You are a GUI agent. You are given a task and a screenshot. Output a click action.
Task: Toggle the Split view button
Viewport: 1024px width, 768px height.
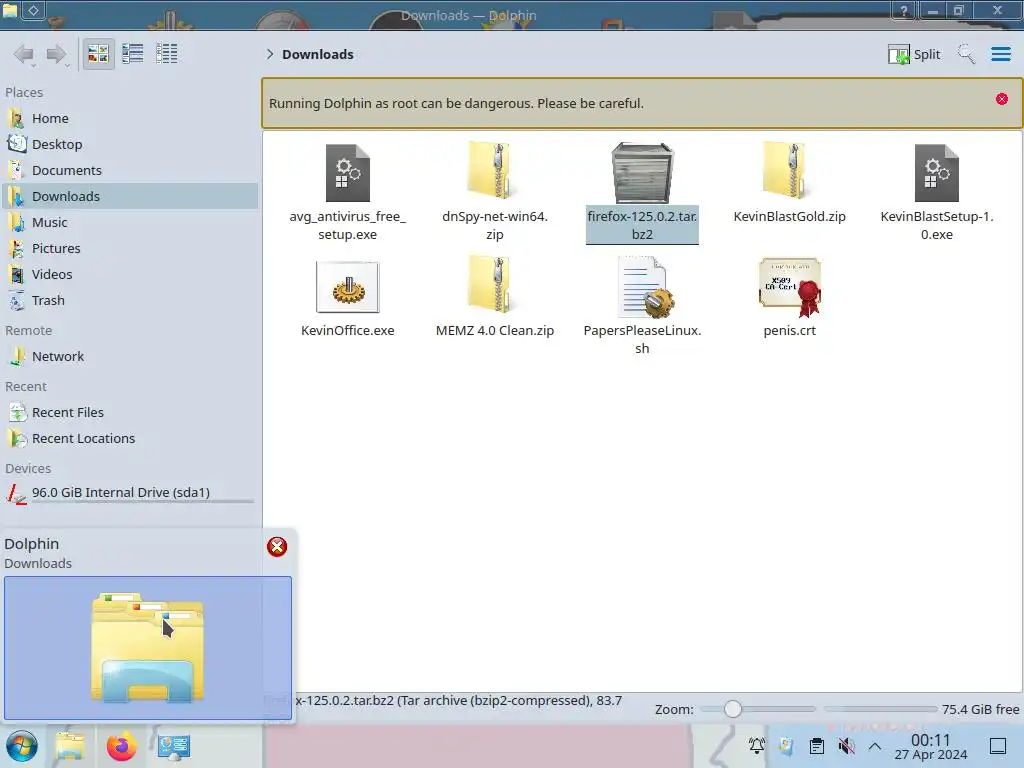[914, 54]
